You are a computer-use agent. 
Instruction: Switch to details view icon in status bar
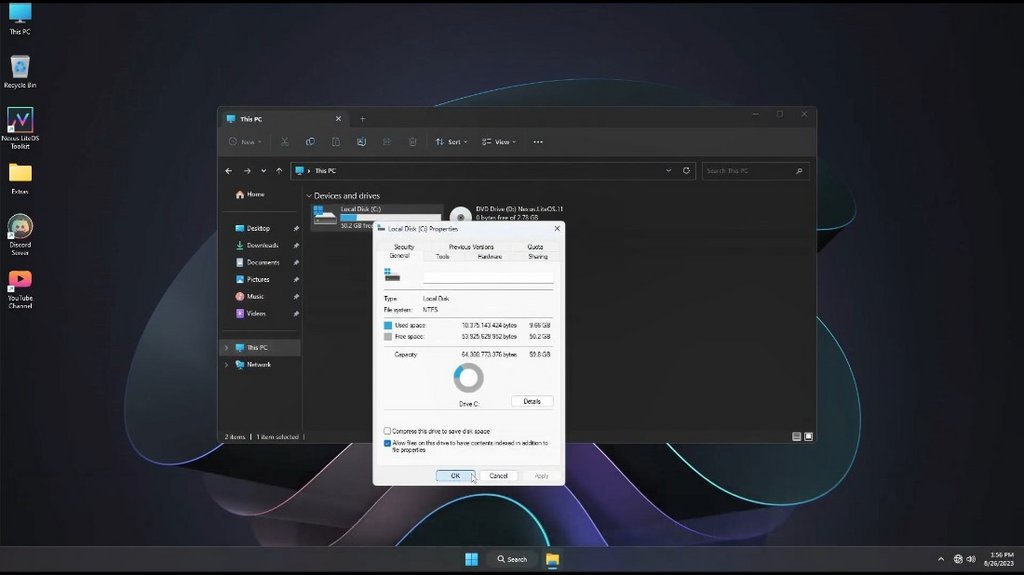pyautogui.click(x=797, y=436)
